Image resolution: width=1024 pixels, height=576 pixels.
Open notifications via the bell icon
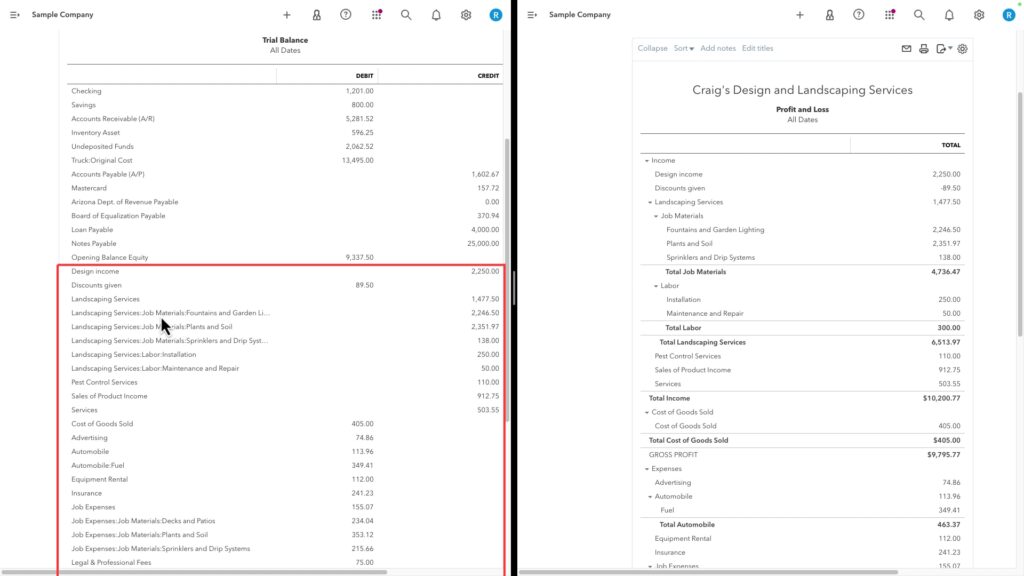pos(434,14)
